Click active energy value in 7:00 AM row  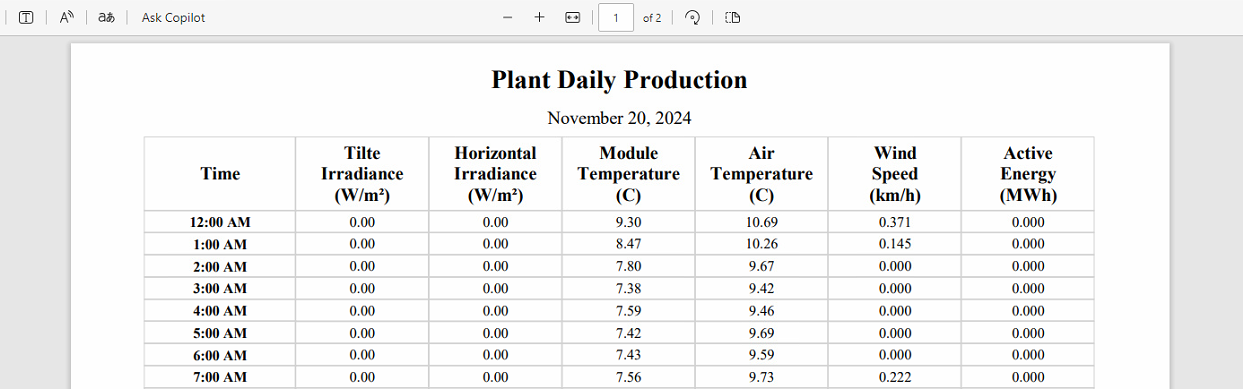point(1028,377)
